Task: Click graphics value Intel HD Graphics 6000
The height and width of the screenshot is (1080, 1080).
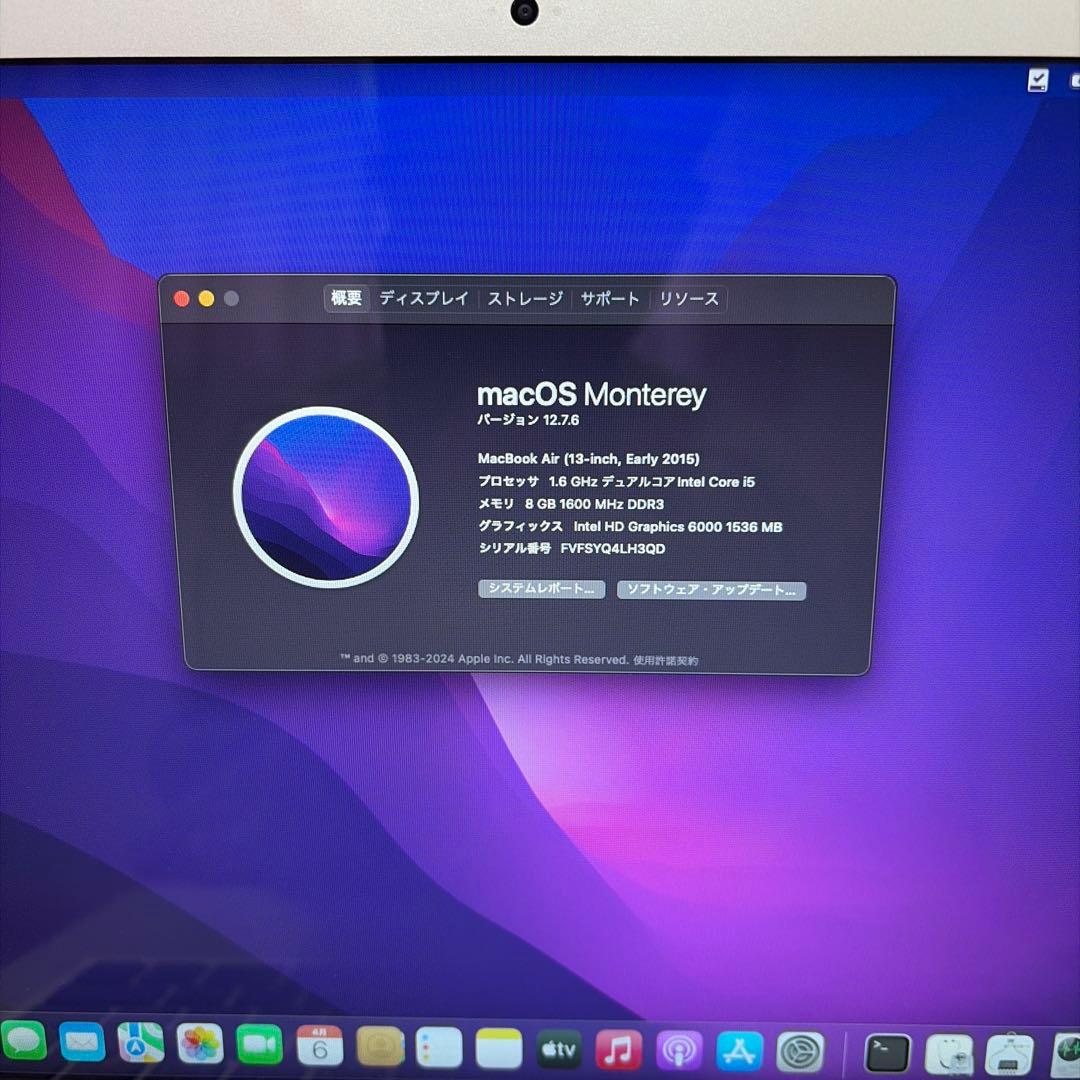Action: pyautogui.click(x=678, y=527)
